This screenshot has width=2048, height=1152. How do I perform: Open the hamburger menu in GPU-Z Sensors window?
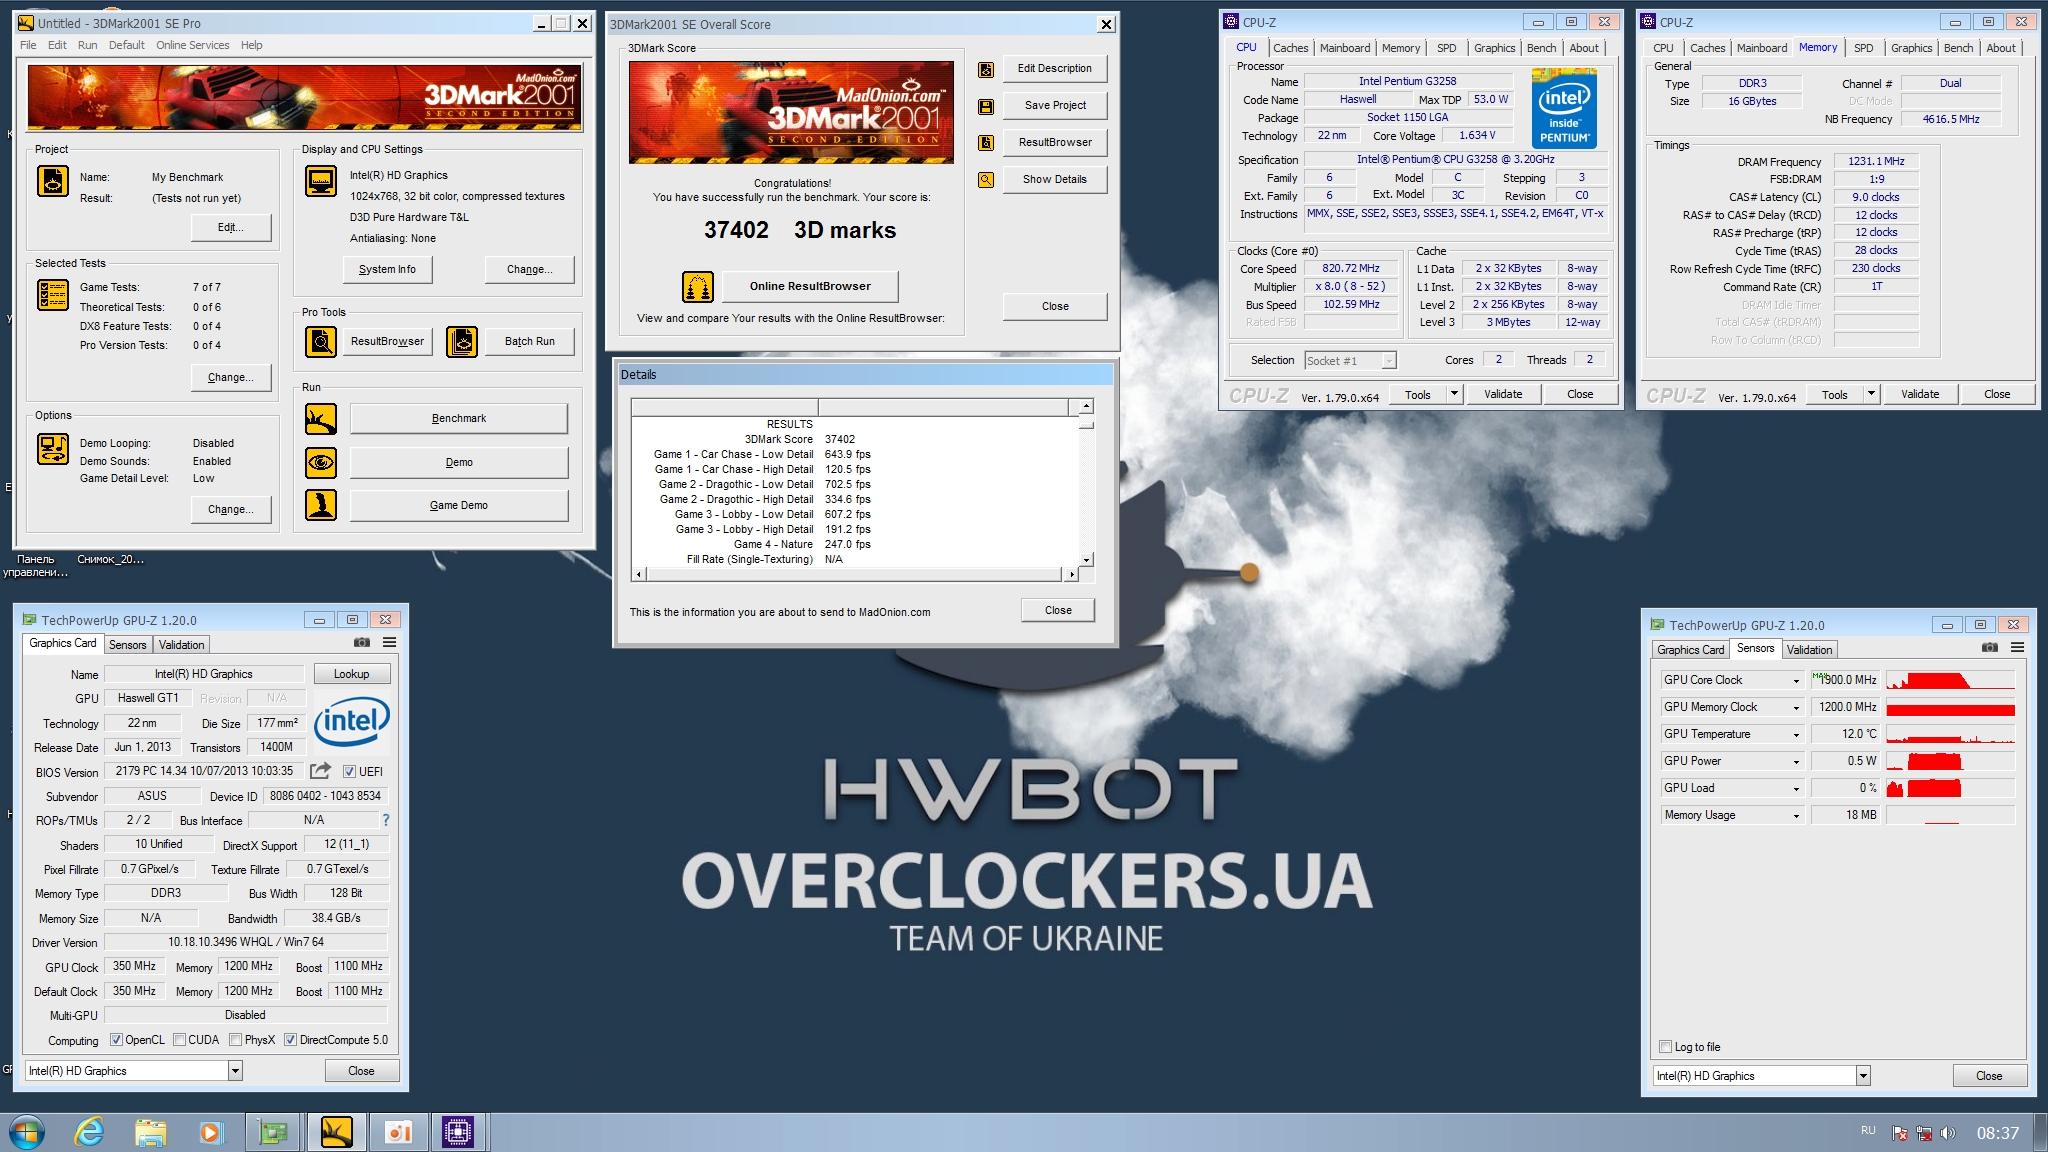click(2018, 648)
